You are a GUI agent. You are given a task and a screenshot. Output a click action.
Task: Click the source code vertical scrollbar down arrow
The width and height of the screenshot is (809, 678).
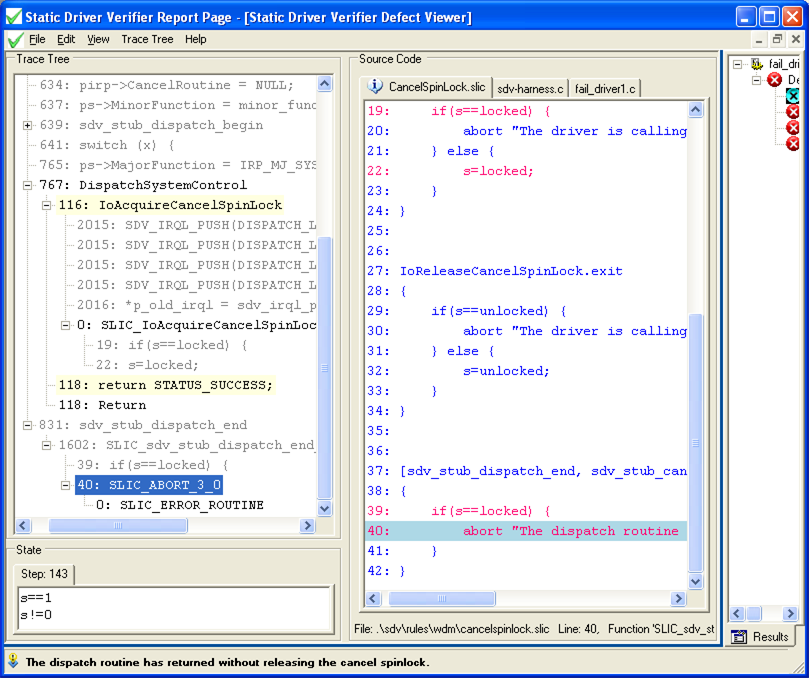click(x=697, y=582)
